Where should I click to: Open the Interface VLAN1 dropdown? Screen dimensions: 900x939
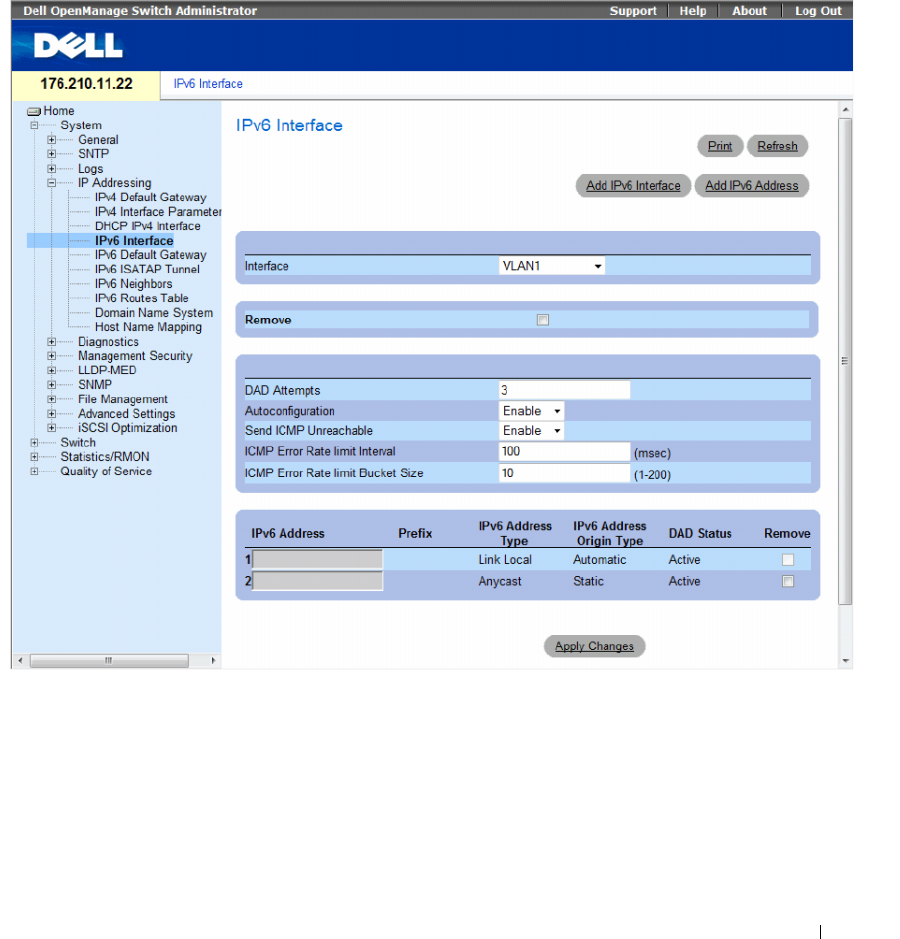tap(551, 266)
